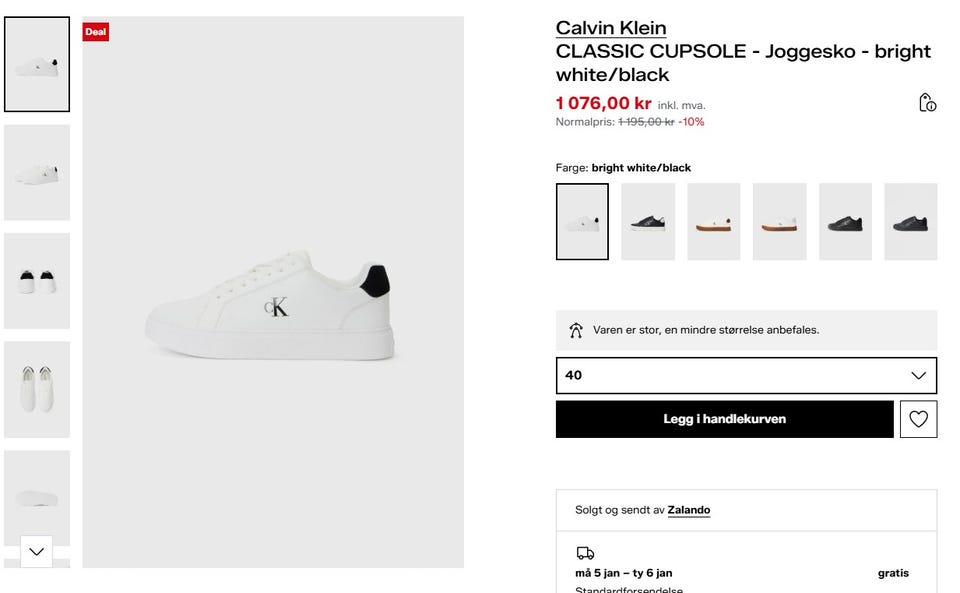Open the Zalando seller link
This screenshot has width=960, height=593.
click(689, 510)
